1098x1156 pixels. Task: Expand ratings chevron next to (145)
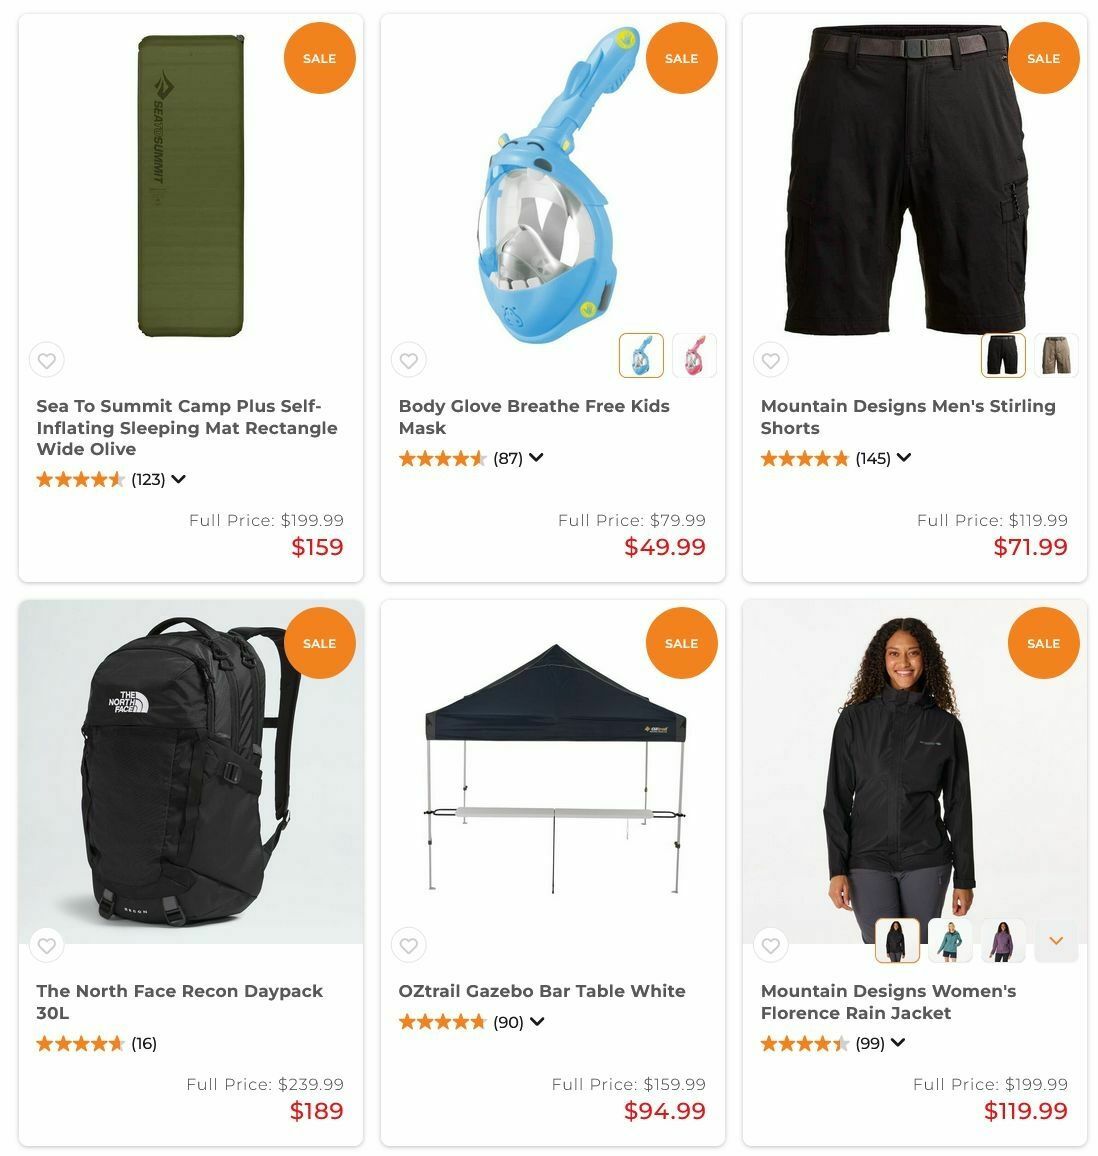(x=904, y=458)
